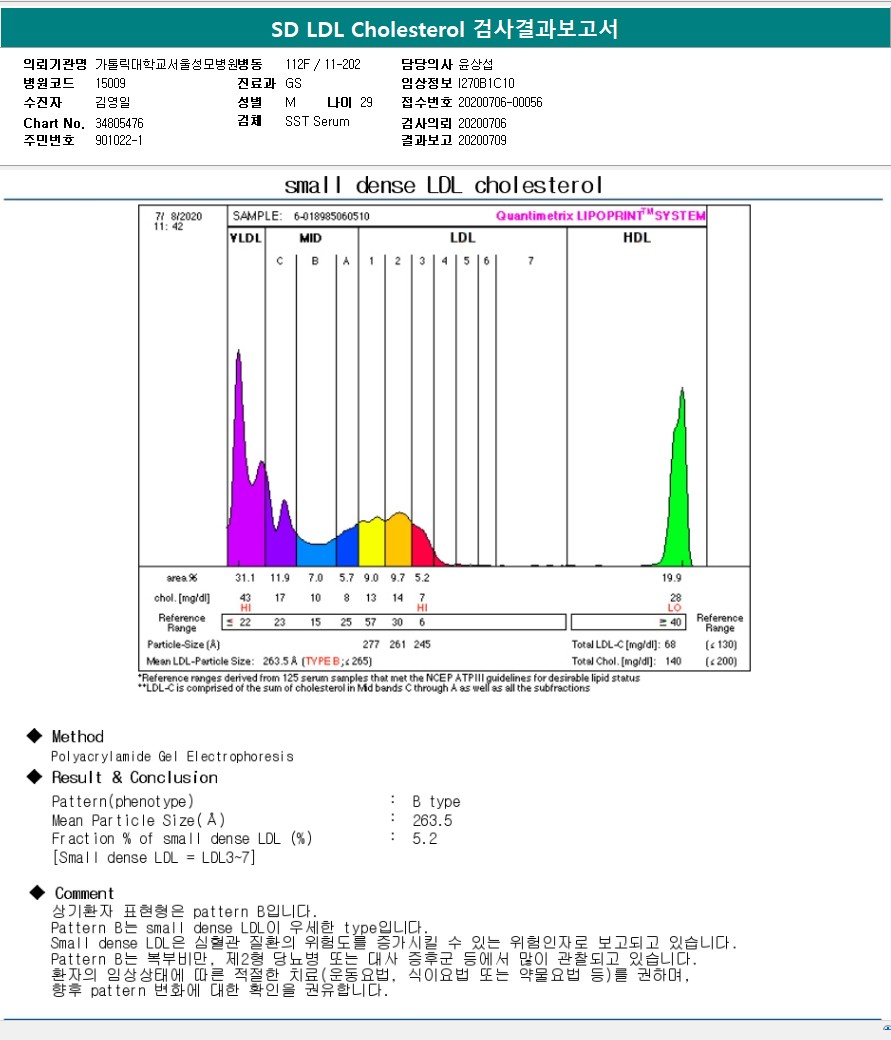Click the red LDL 3 band area
The width and height of the screenshot is (891, 1040).
point(423,547)
